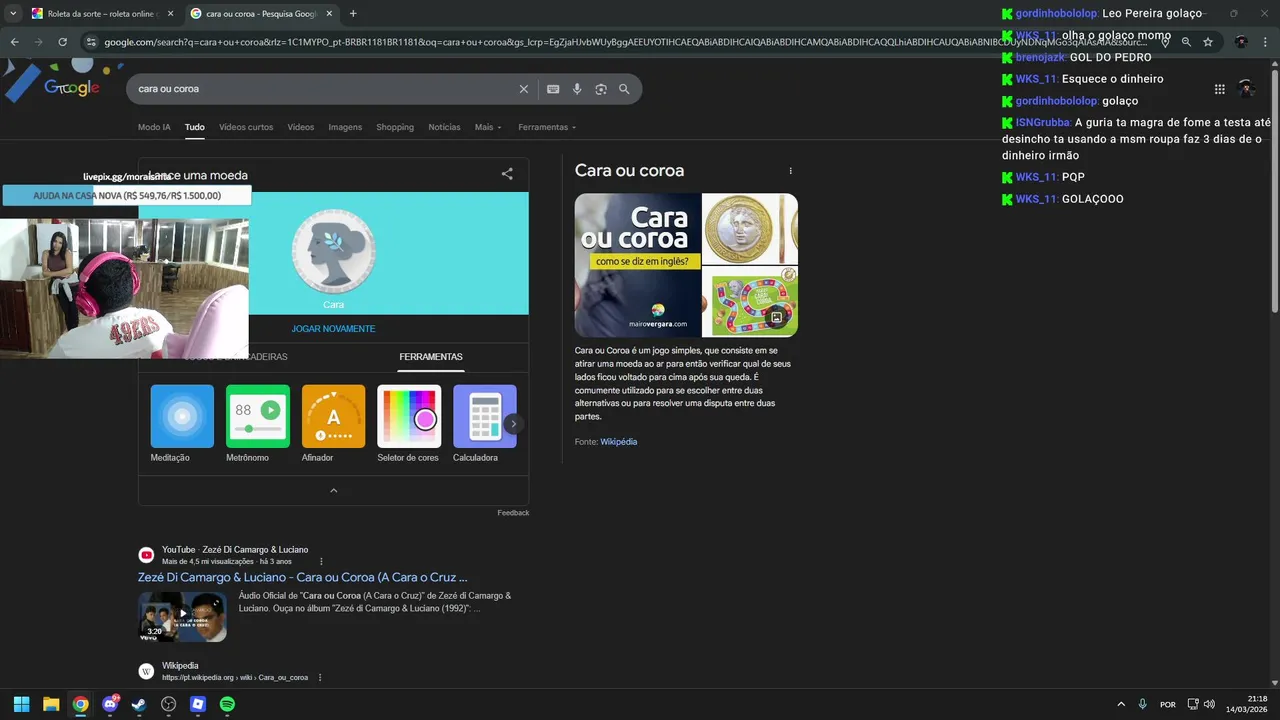This screenshot has height=720, width=1280.
Task: Select the Vídeos search tab
Action: [300, 127]
